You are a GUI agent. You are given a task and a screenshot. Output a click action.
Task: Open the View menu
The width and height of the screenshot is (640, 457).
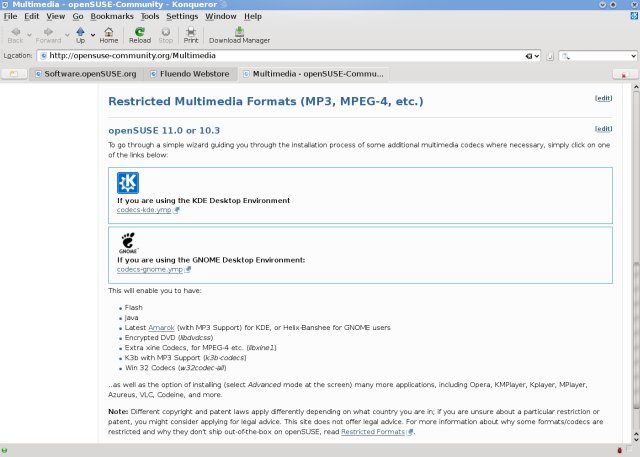pos(56,16)
